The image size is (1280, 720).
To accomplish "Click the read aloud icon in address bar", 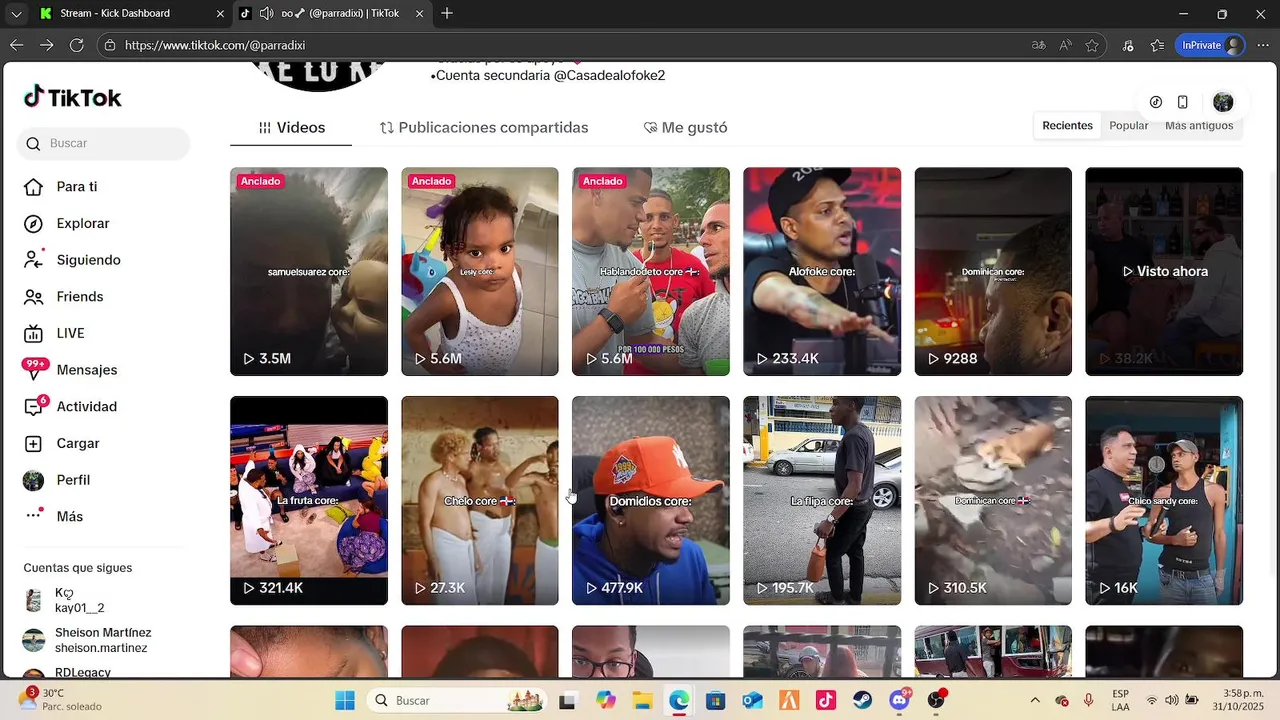I will click(1066, 45).
